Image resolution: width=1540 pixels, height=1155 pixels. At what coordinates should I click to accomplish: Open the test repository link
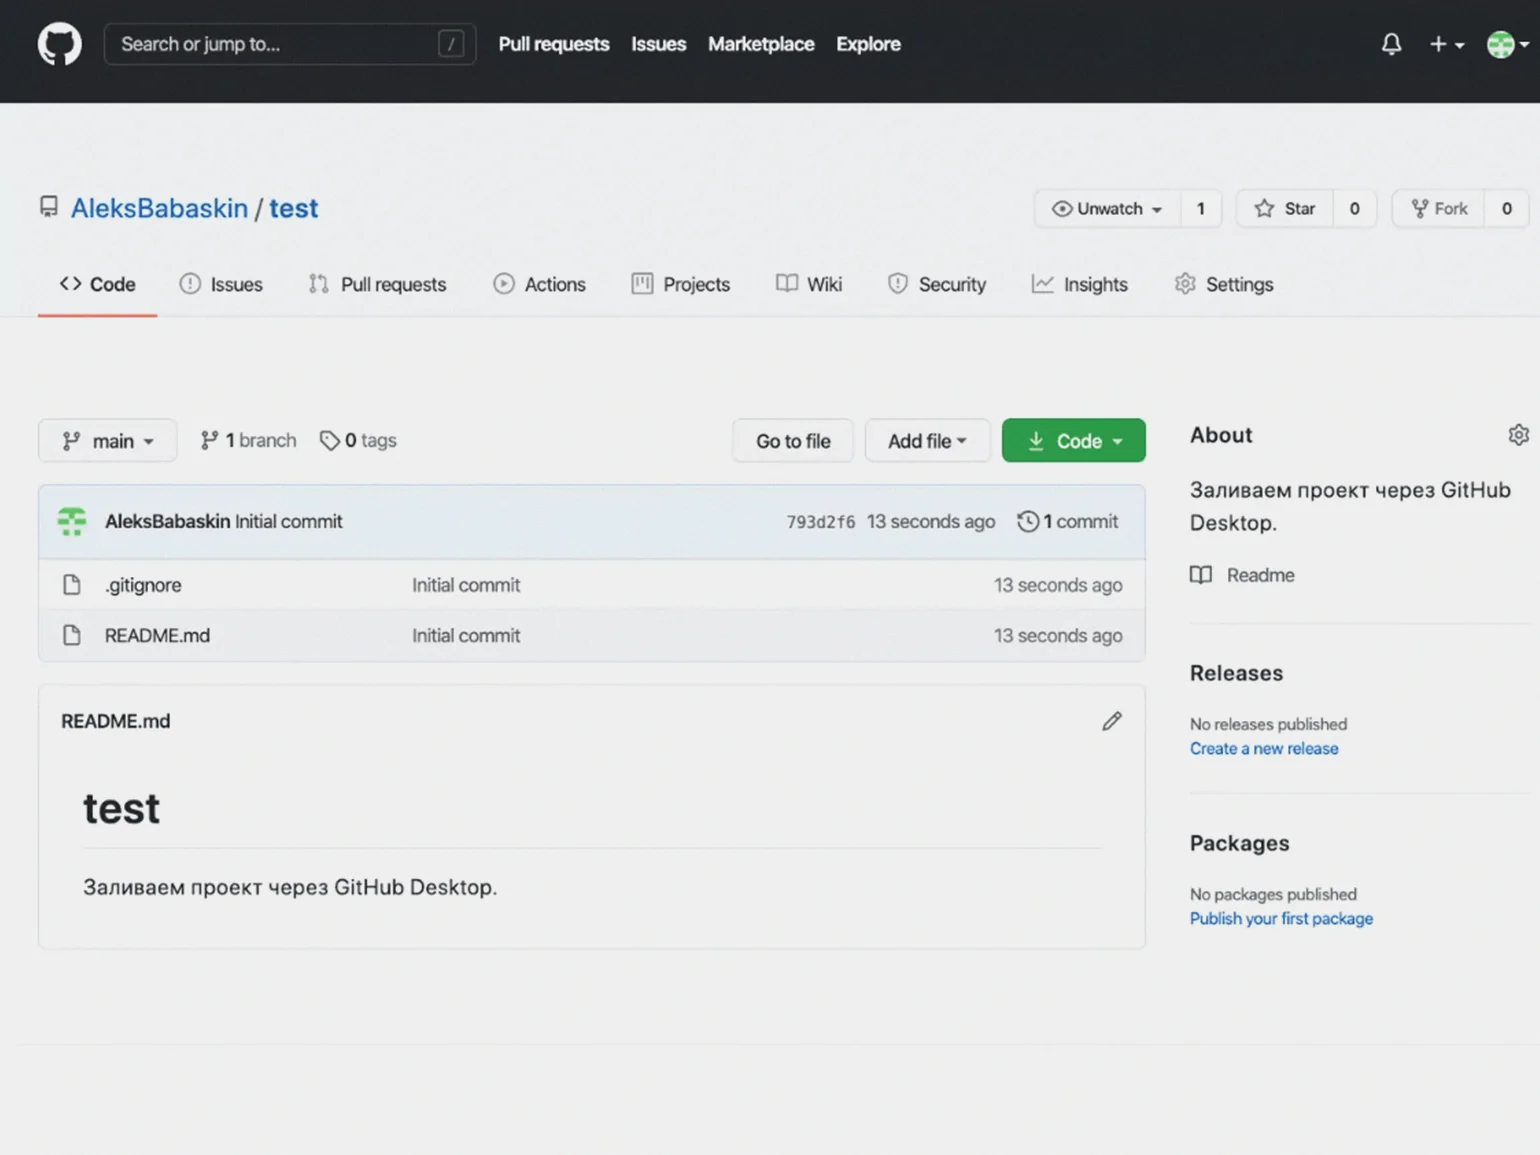(293, 208)
